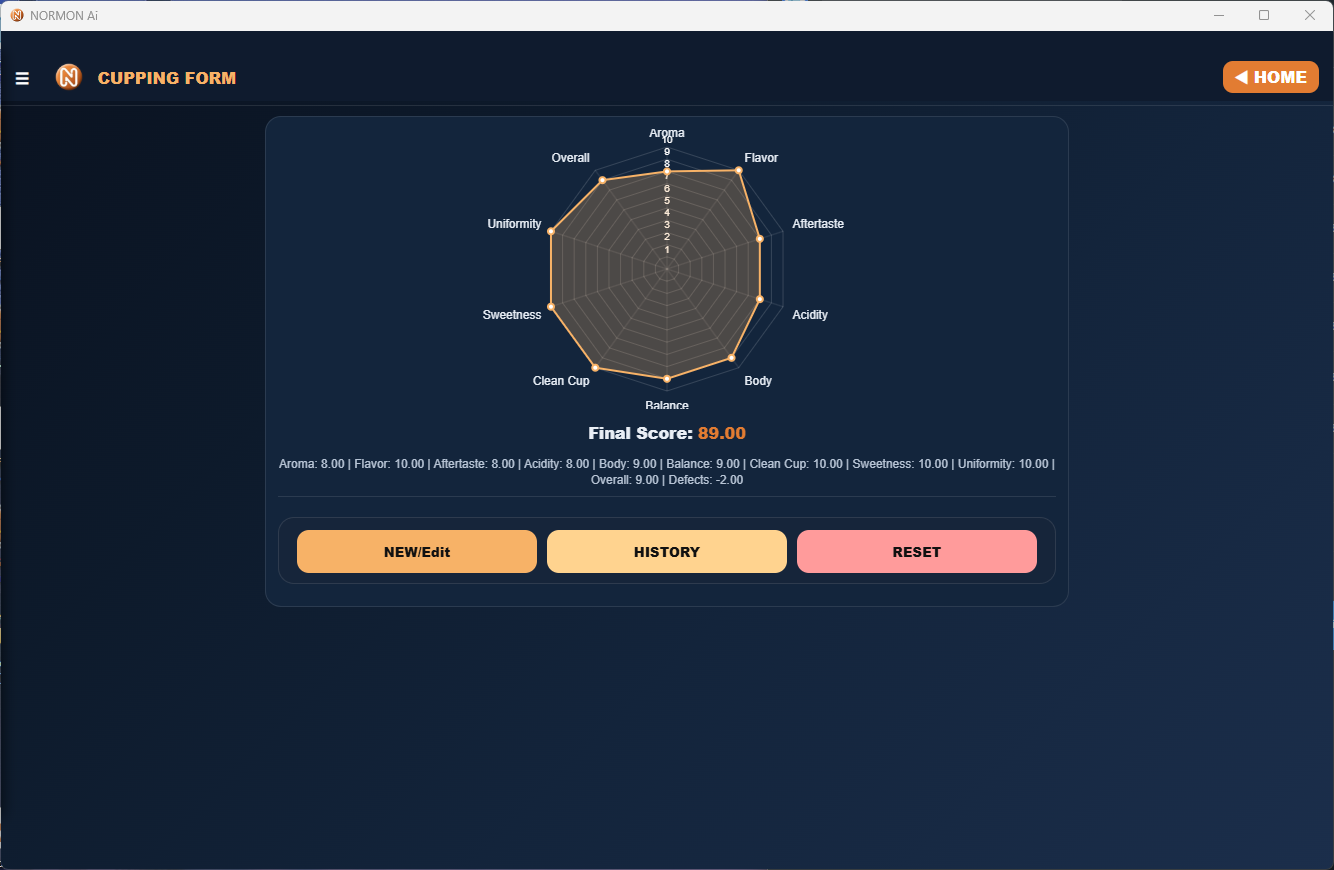Viewport: 1334px width, 870px height.
Task: Click the CUPPING FORM page title
Action: 167,78
